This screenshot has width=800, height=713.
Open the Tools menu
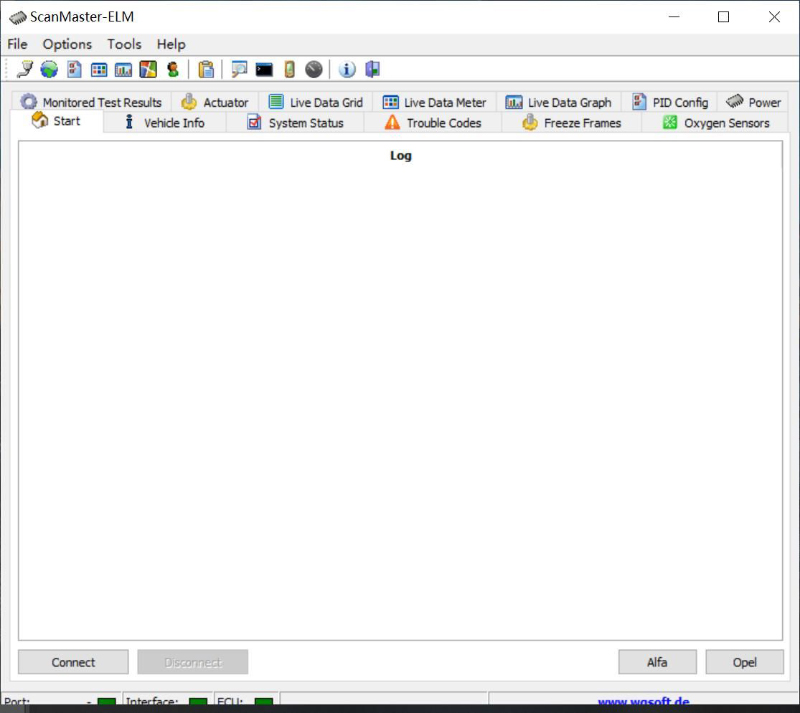click(x=124, y=44)
